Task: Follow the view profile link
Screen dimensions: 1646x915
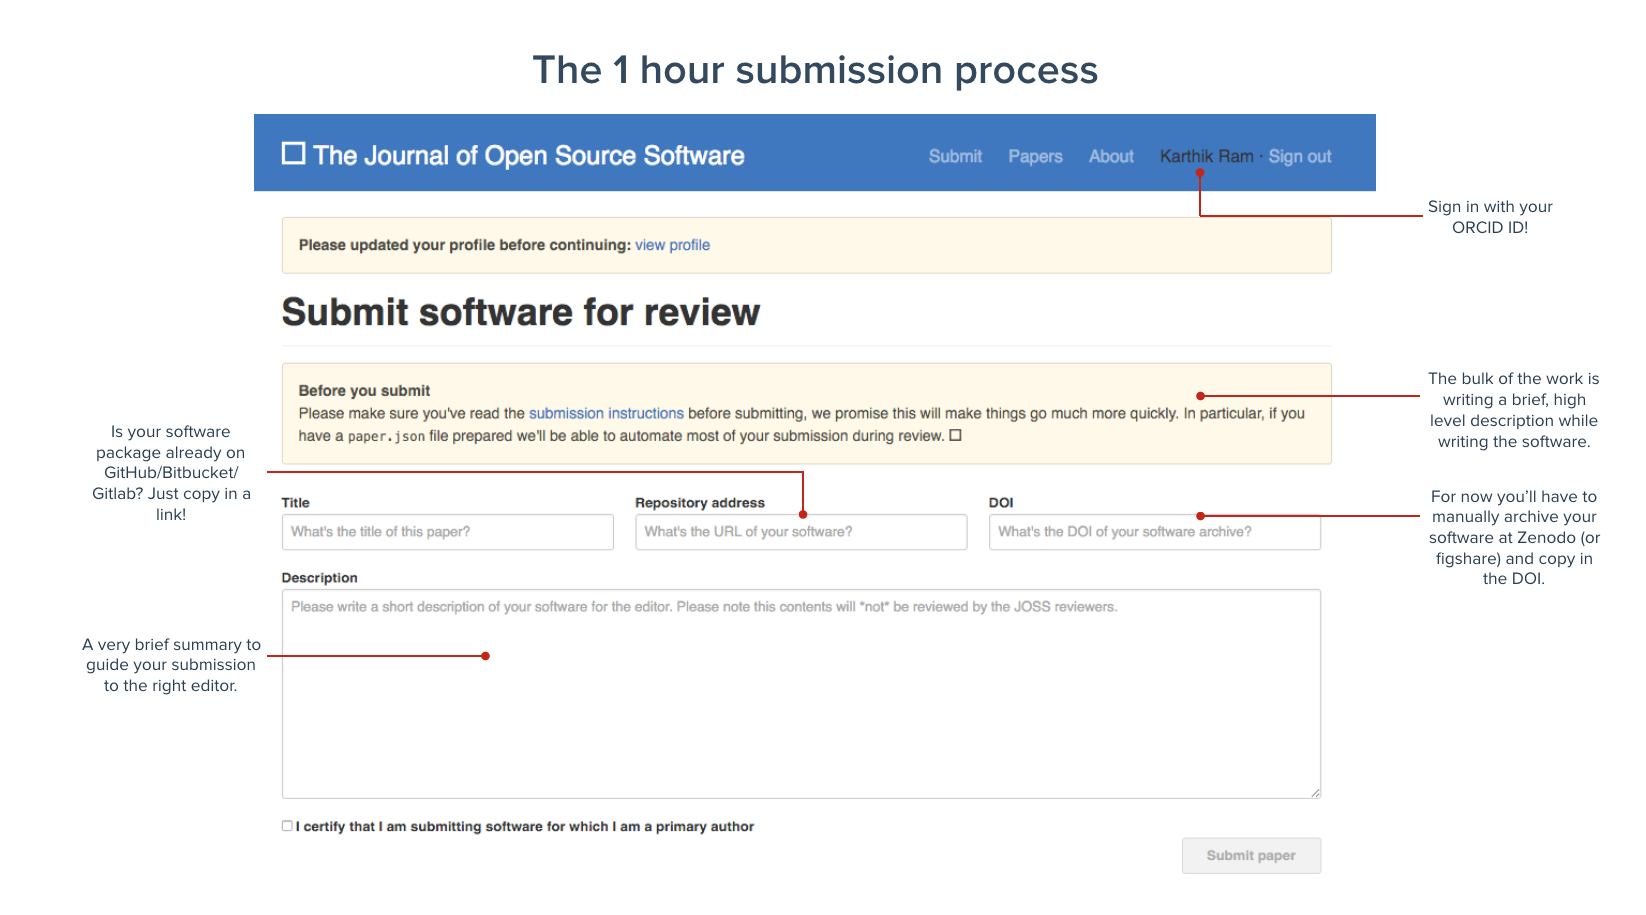Action: pos(672,245)
